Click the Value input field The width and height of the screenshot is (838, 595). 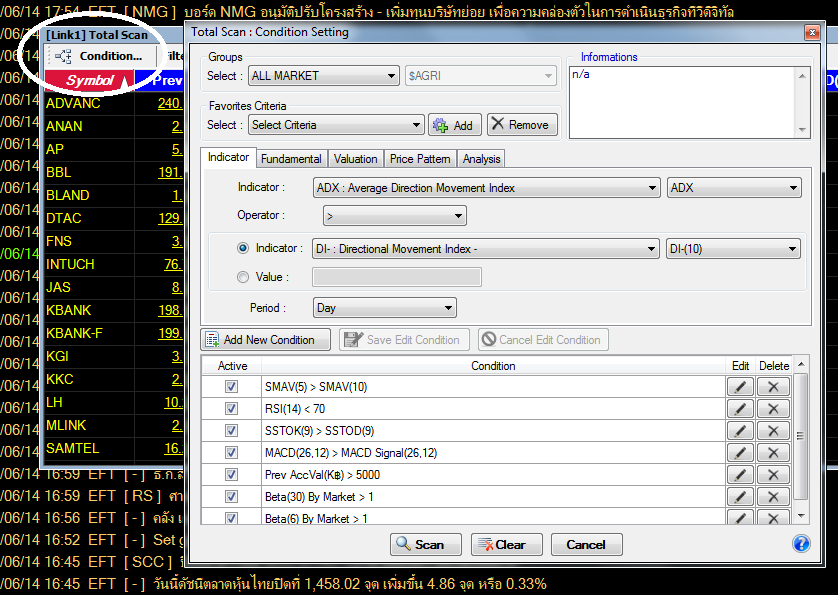tap(397, 277)
